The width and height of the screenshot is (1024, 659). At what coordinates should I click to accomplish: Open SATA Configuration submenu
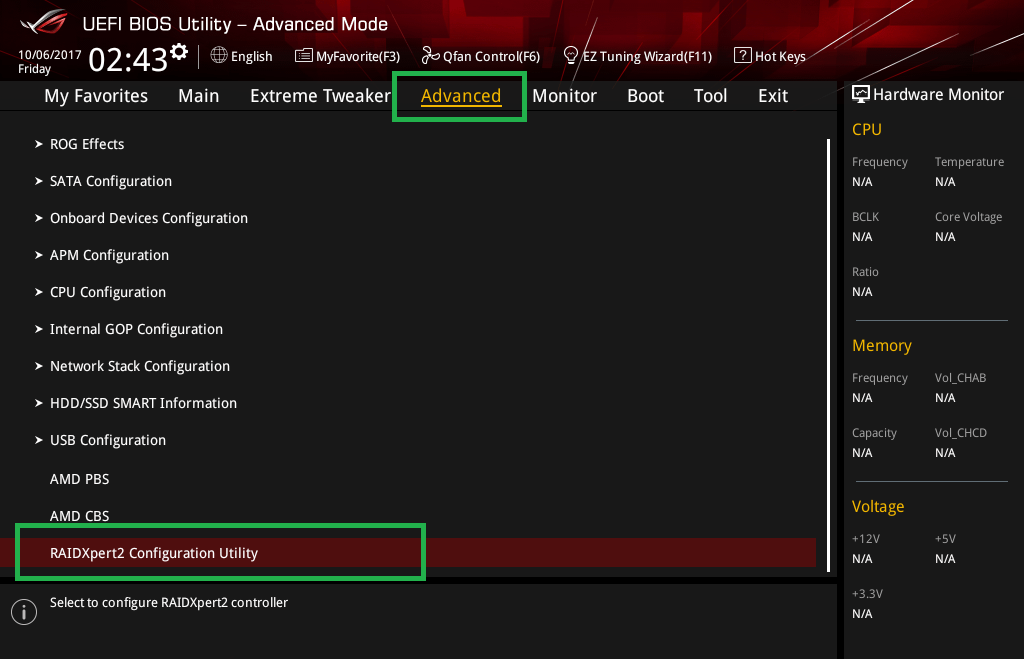tap(111, 181)
